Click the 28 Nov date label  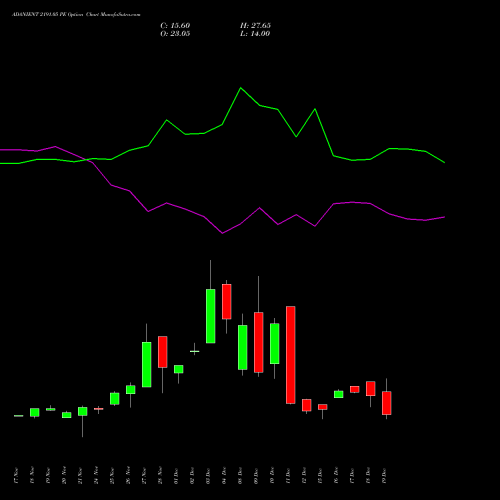(x=160, y=476)
